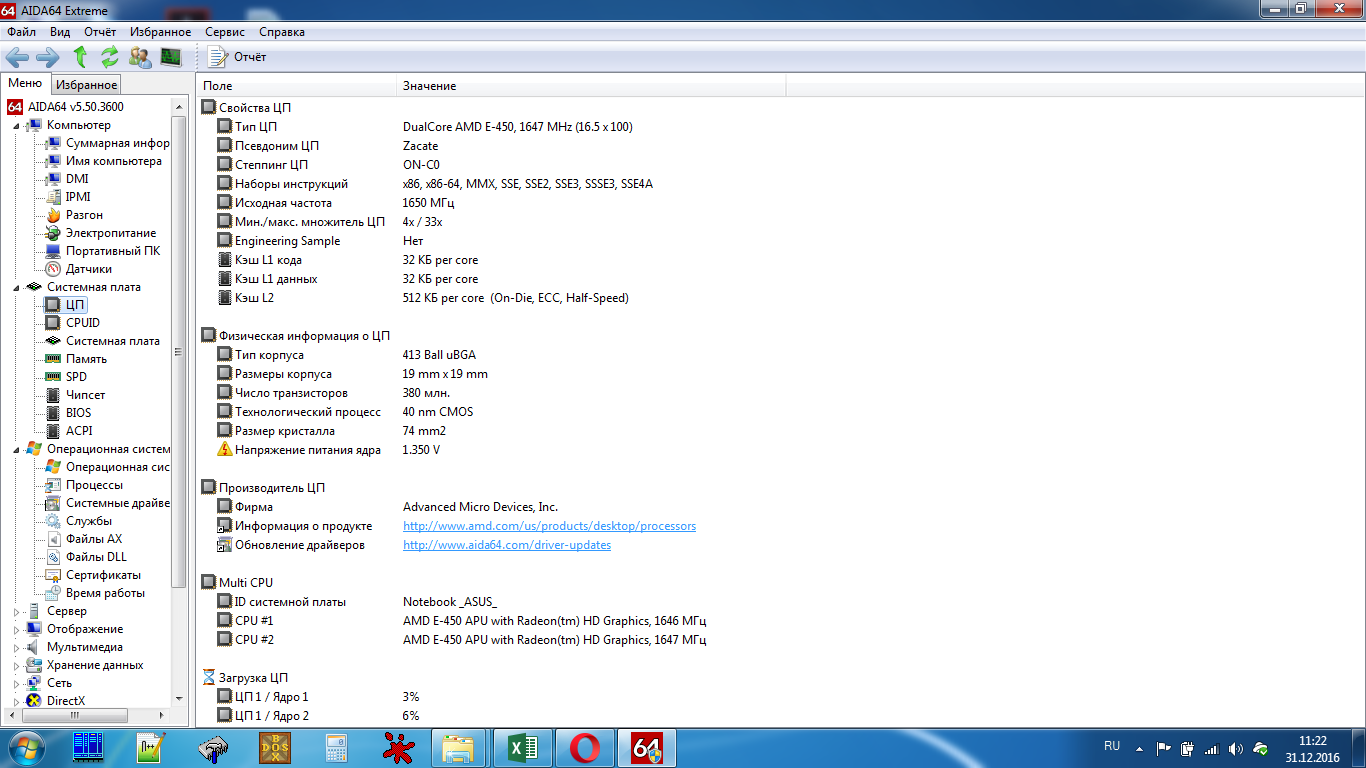Open Opera from the Windows taskbar
The width and height of the screenshot is (1366, 768).
click(x=584, y=747)
